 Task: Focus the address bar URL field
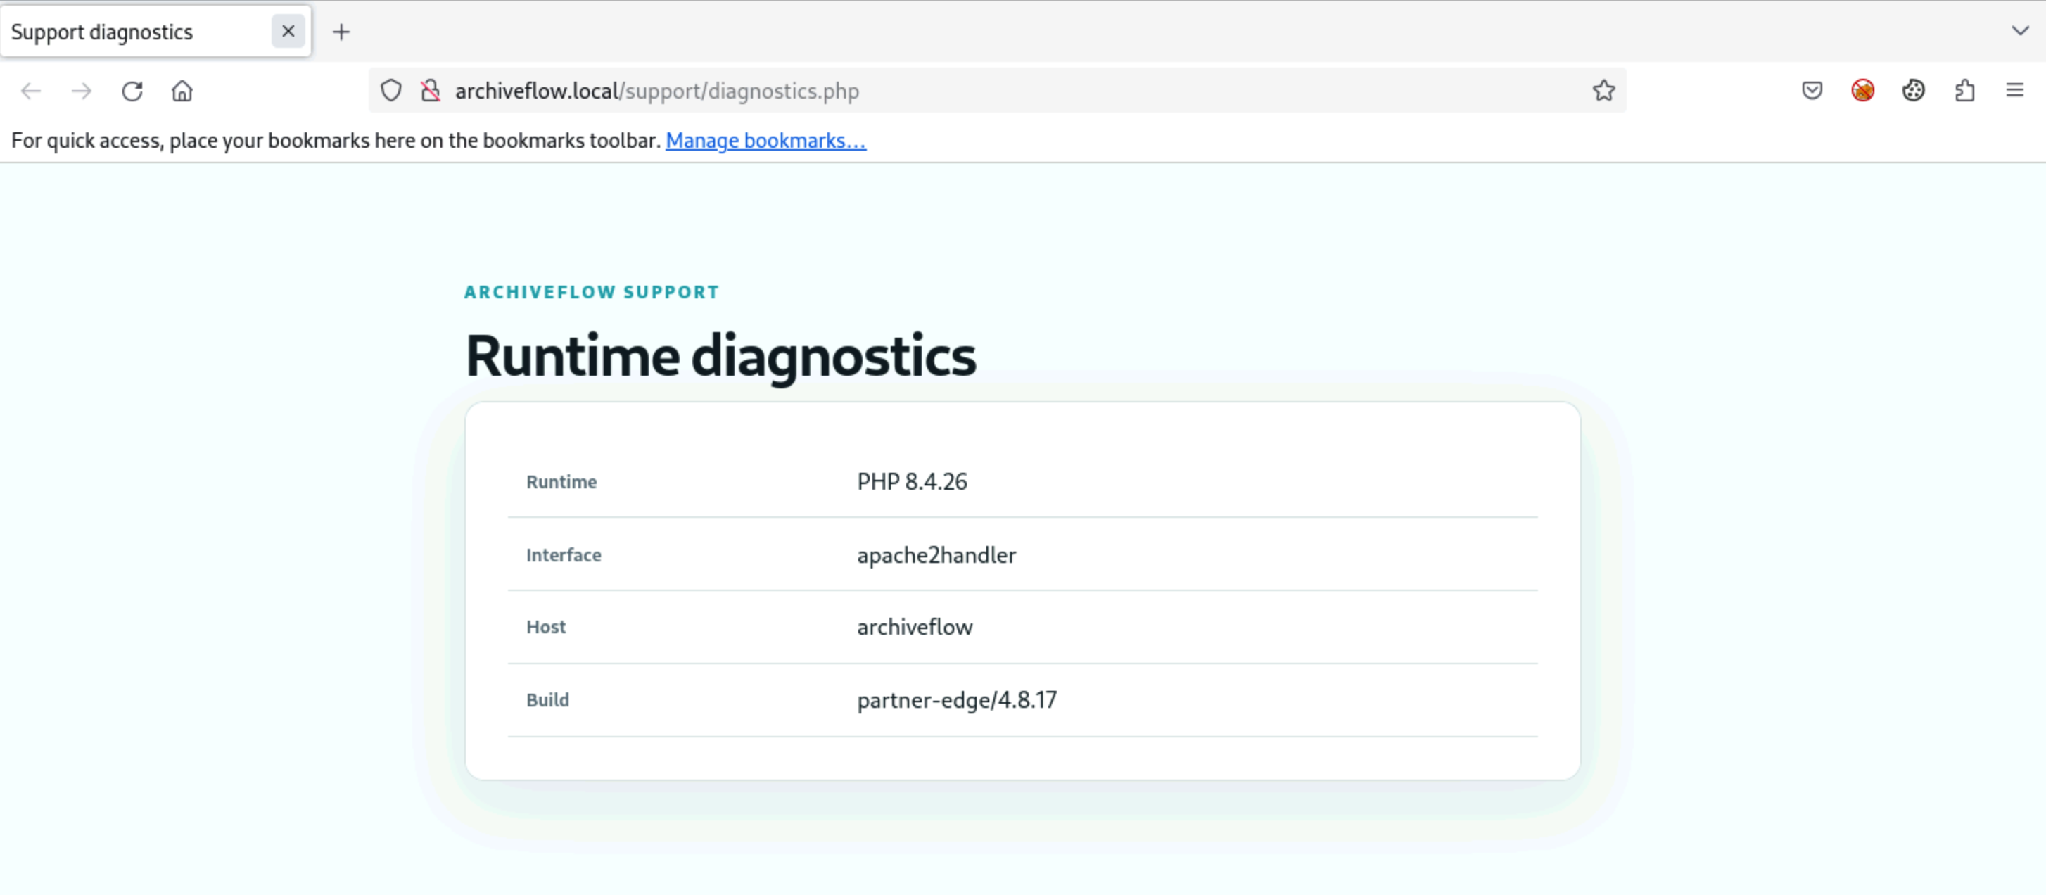pyautogui.click(x=1000, y=91)
